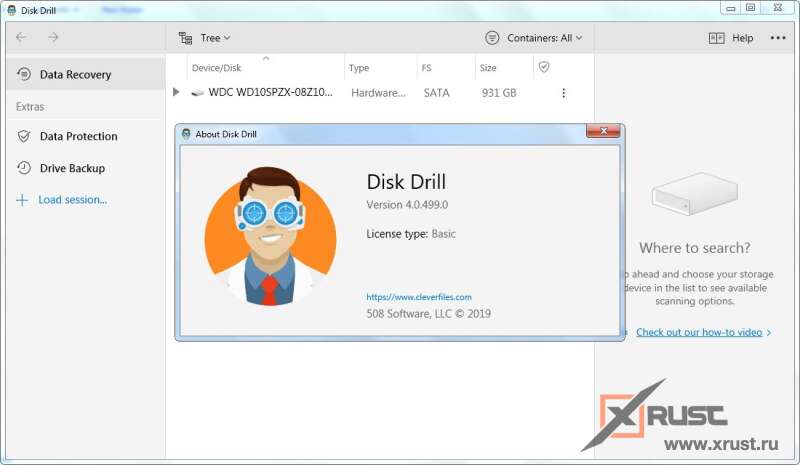Viewport: 800px width, 465px height.
Task: Open the Containers: All filter dropdown
Action: coord(533,38)
